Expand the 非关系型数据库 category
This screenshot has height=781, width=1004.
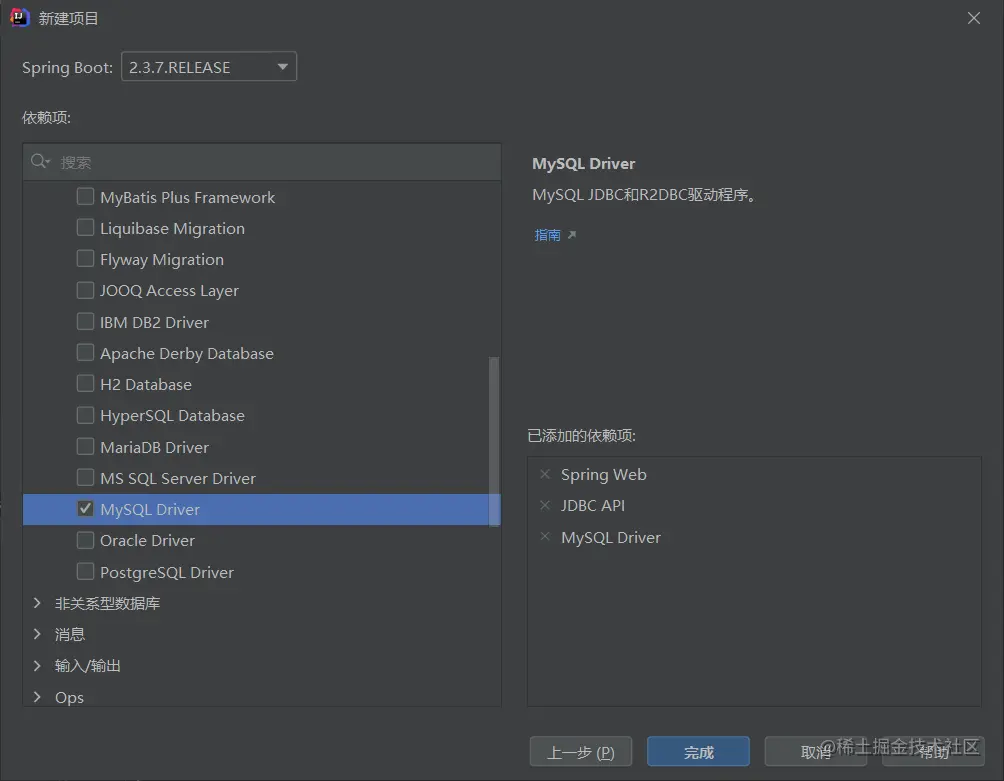point(37,603)
